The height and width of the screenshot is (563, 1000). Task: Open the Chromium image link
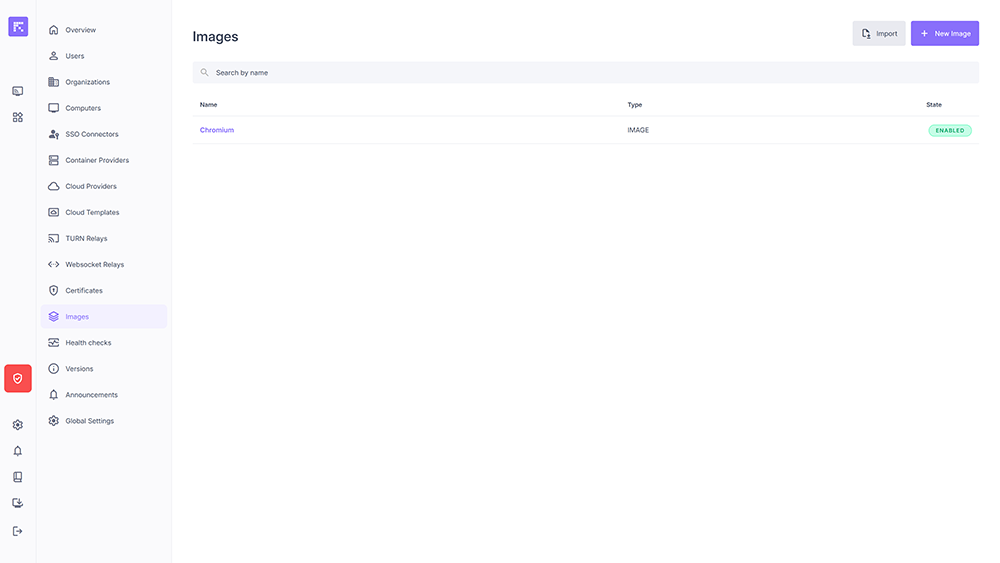coord(217,130)
